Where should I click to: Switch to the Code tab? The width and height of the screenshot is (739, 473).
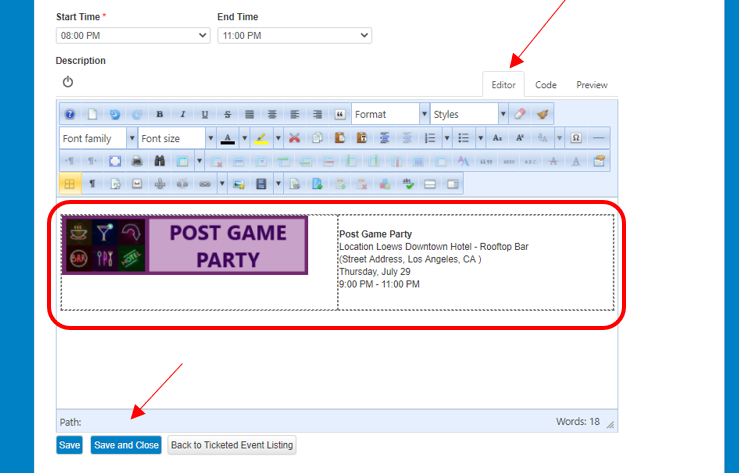[546, 85]
